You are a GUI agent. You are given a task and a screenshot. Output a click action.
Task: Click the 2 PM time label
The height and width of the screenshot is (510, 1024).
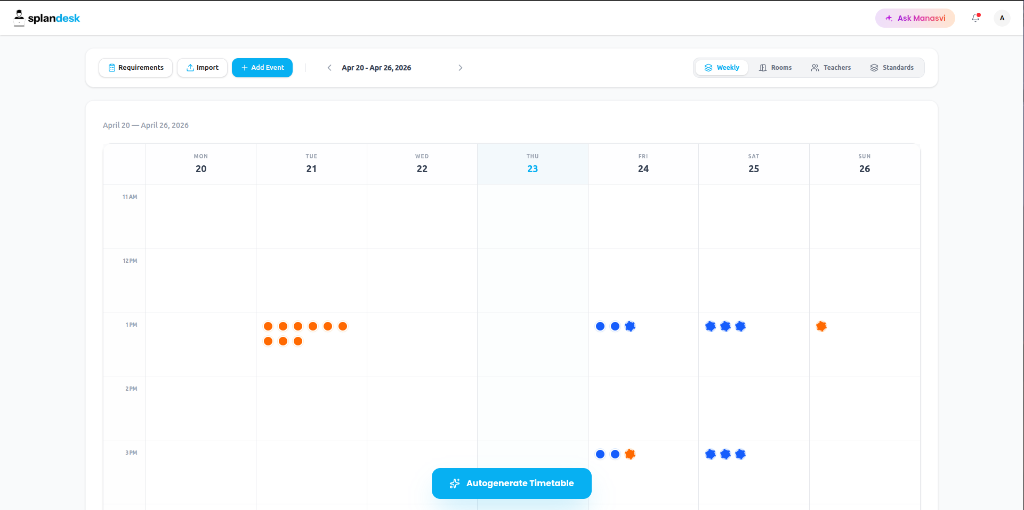click(x=131, y=389)
